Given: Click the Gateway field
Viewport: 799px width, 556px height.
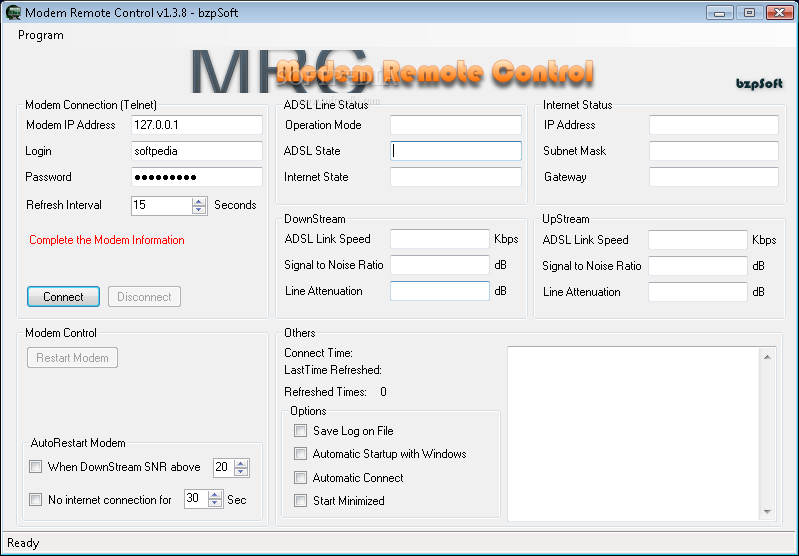Looking at the screenshot, I should (714, 177).
